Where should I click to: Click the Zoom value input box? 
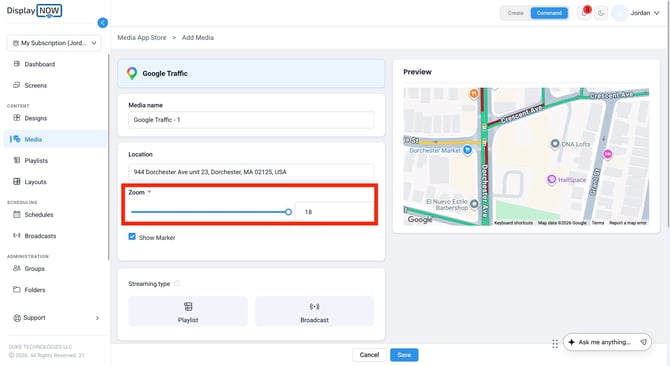(x=334, y=212)
